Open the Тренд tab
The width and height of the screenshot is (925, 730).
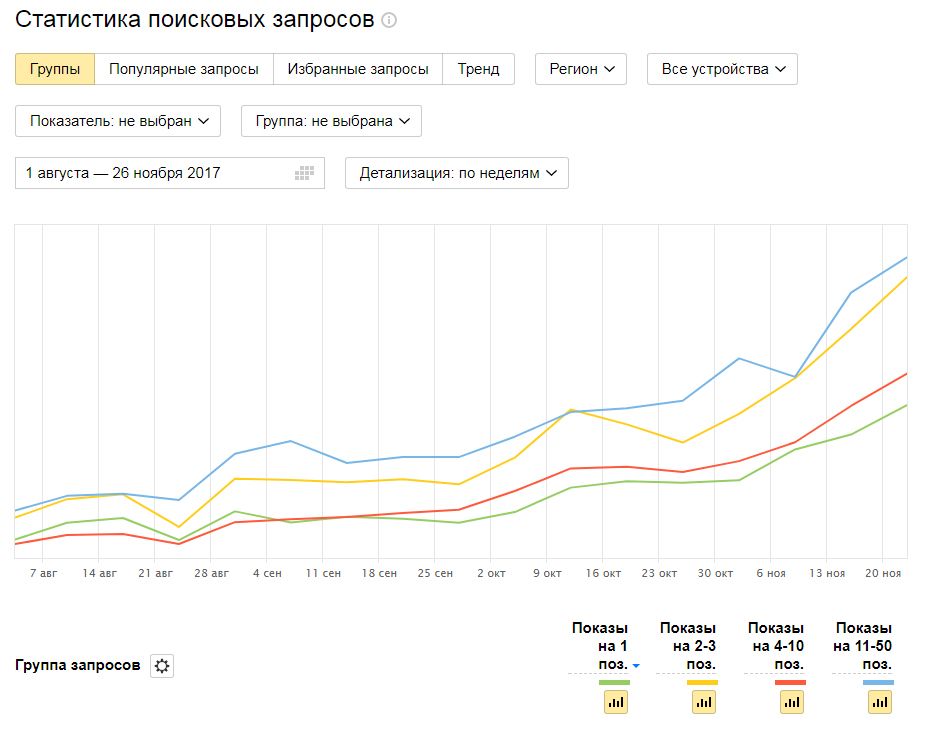coord(478,69)
